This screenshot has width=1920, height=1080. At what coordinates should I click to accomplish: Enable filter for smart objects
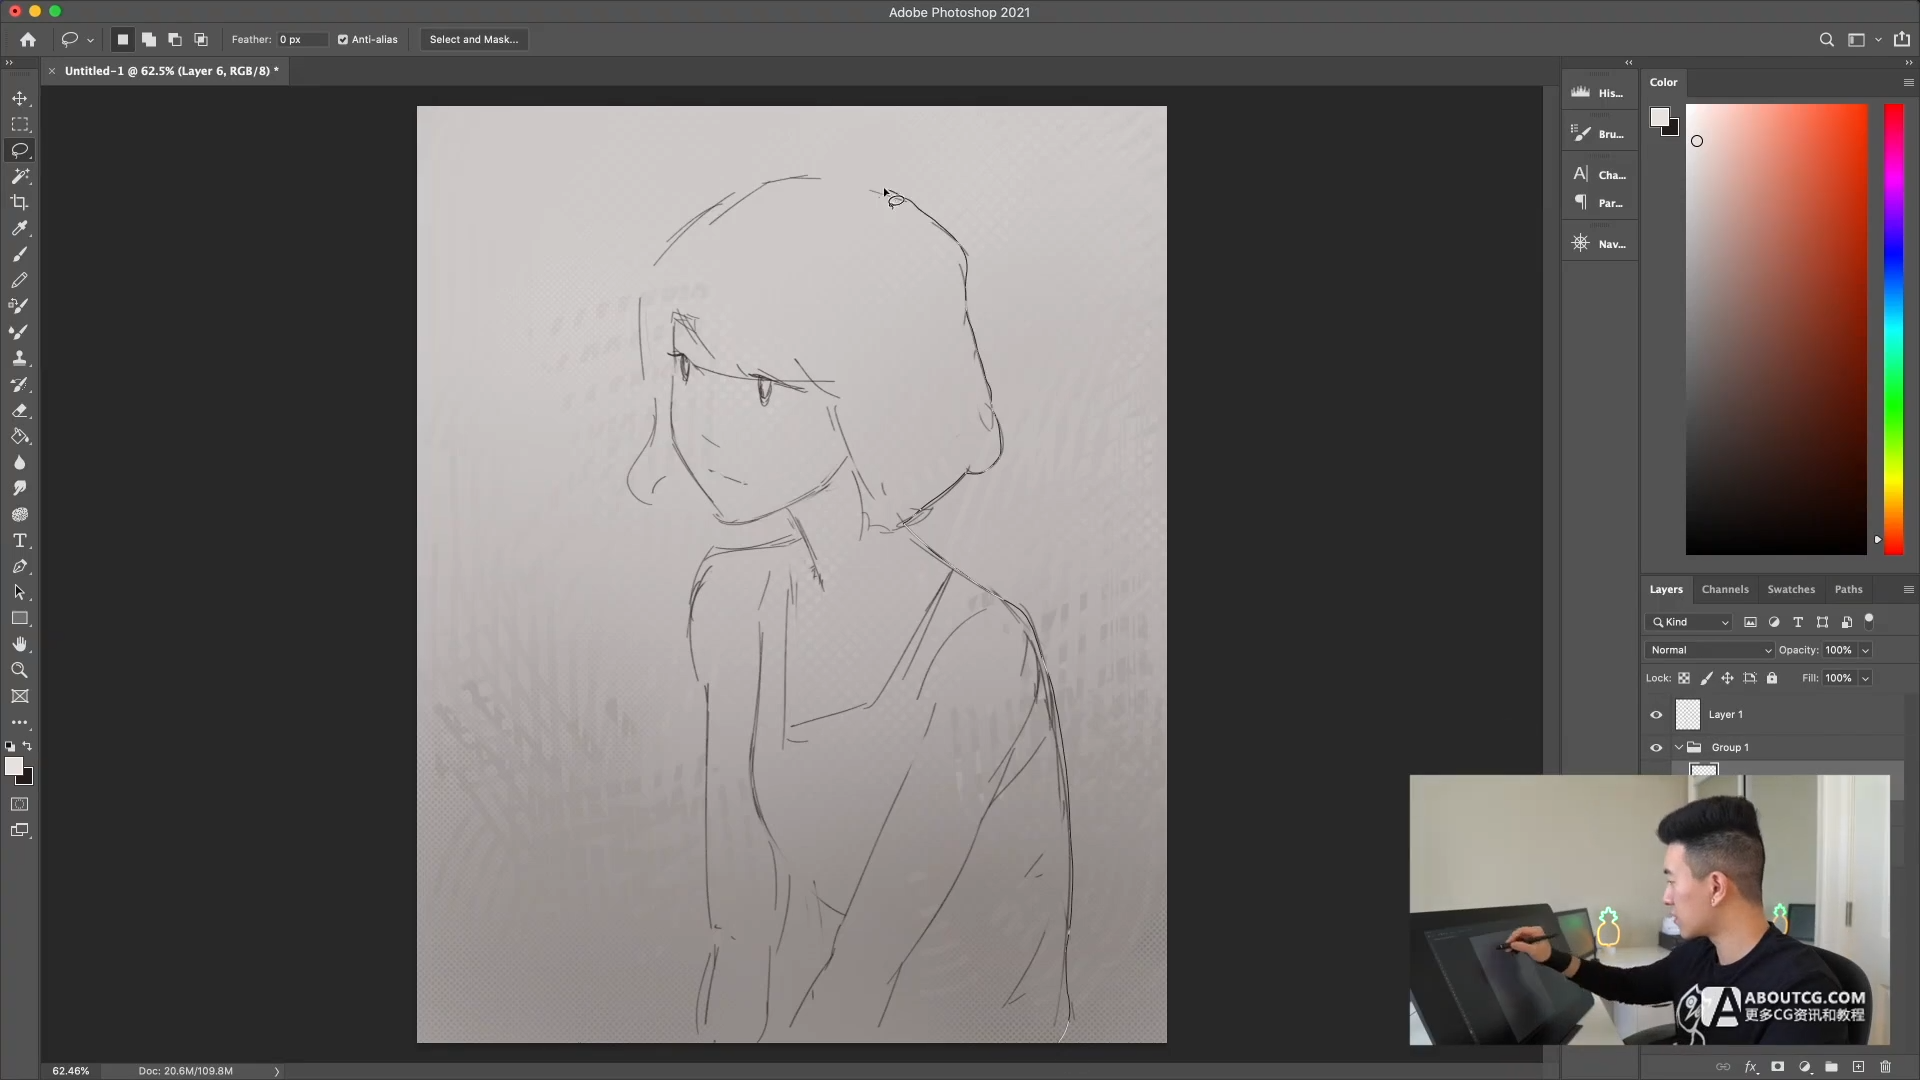click(1846, 622)
